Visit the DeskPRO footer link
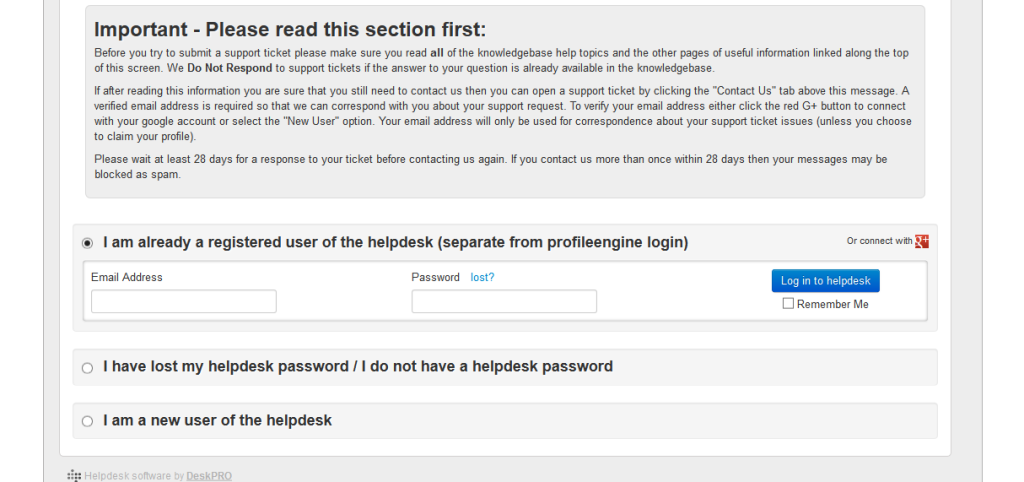 tap(209, 476)
